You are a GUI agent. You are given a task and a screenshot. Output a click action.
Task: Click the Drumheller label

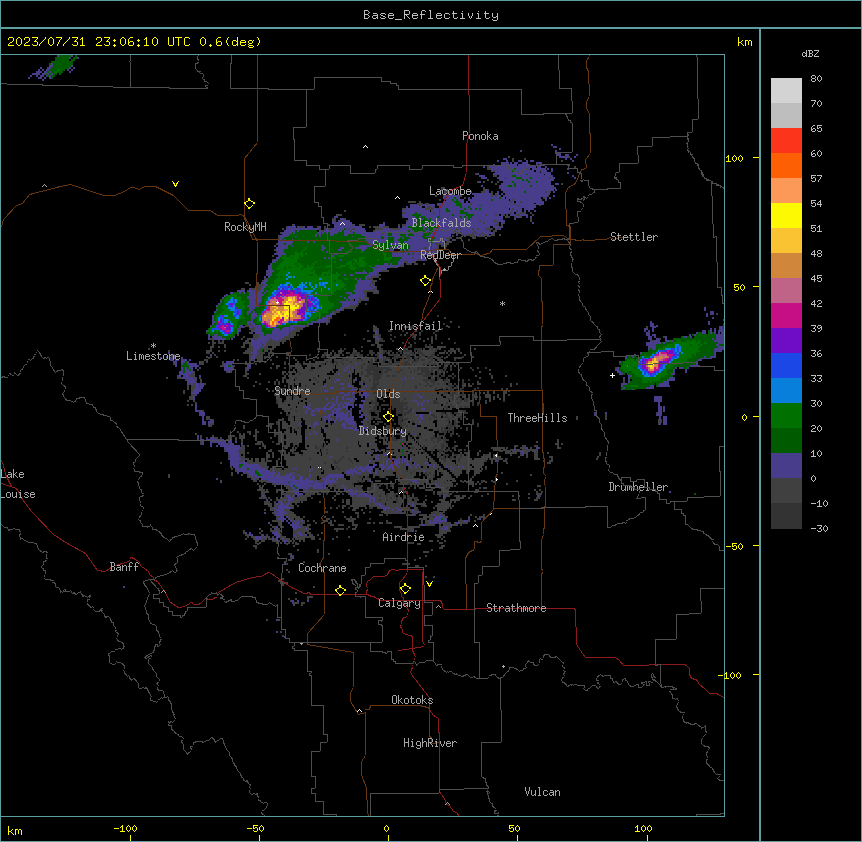coord(638,487)
